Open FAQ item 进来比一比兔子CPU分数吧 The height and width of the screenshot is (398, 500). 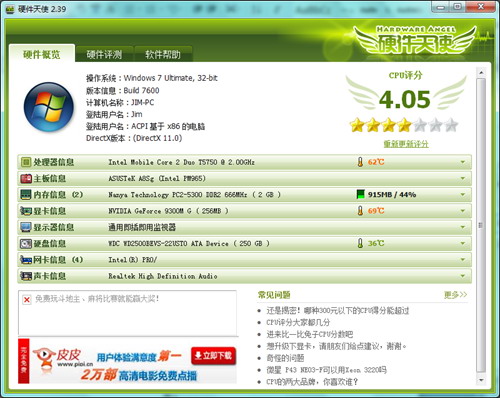(x=309, y=334)
